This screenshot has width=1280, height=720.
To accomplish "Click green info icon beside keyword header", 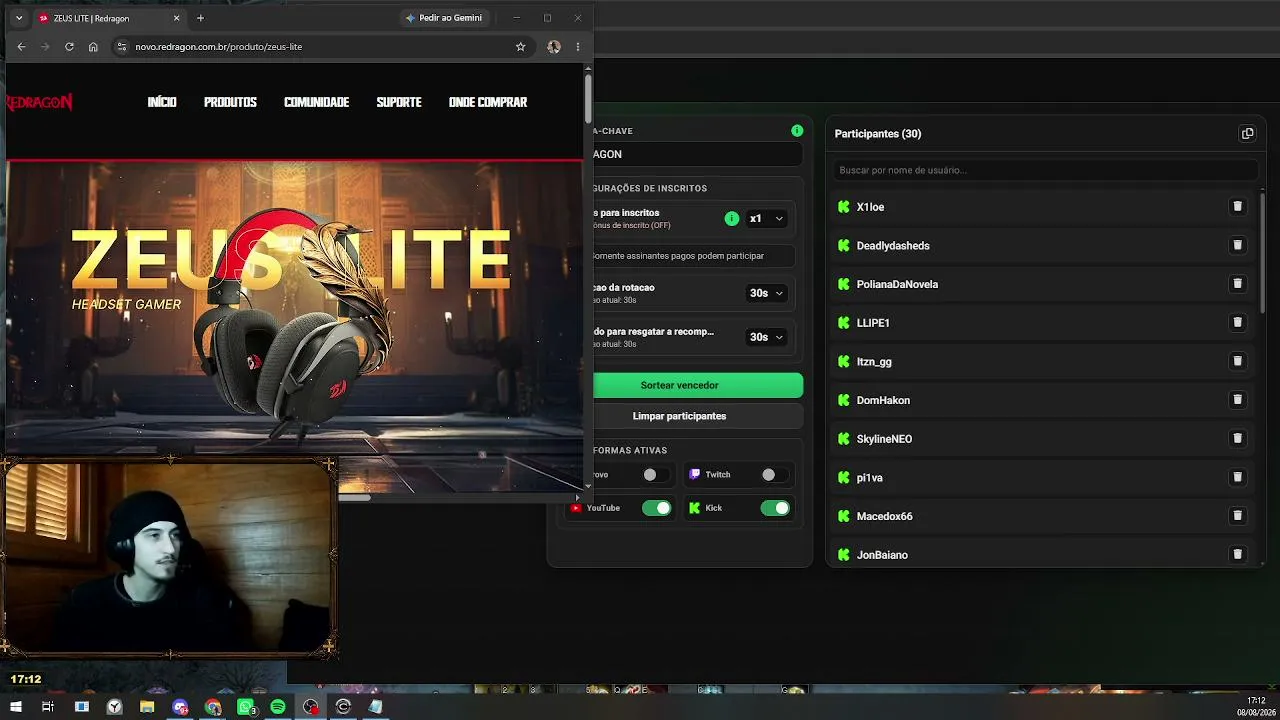I will 797,131.
